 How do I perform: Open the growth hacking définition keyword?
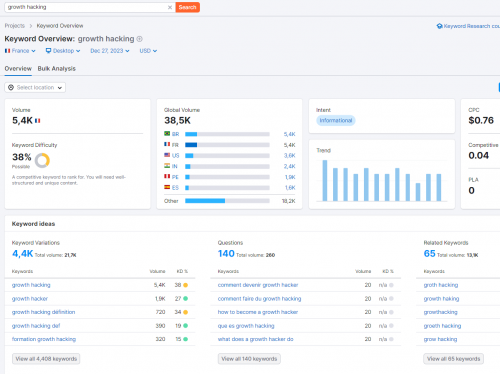(43, 312)
